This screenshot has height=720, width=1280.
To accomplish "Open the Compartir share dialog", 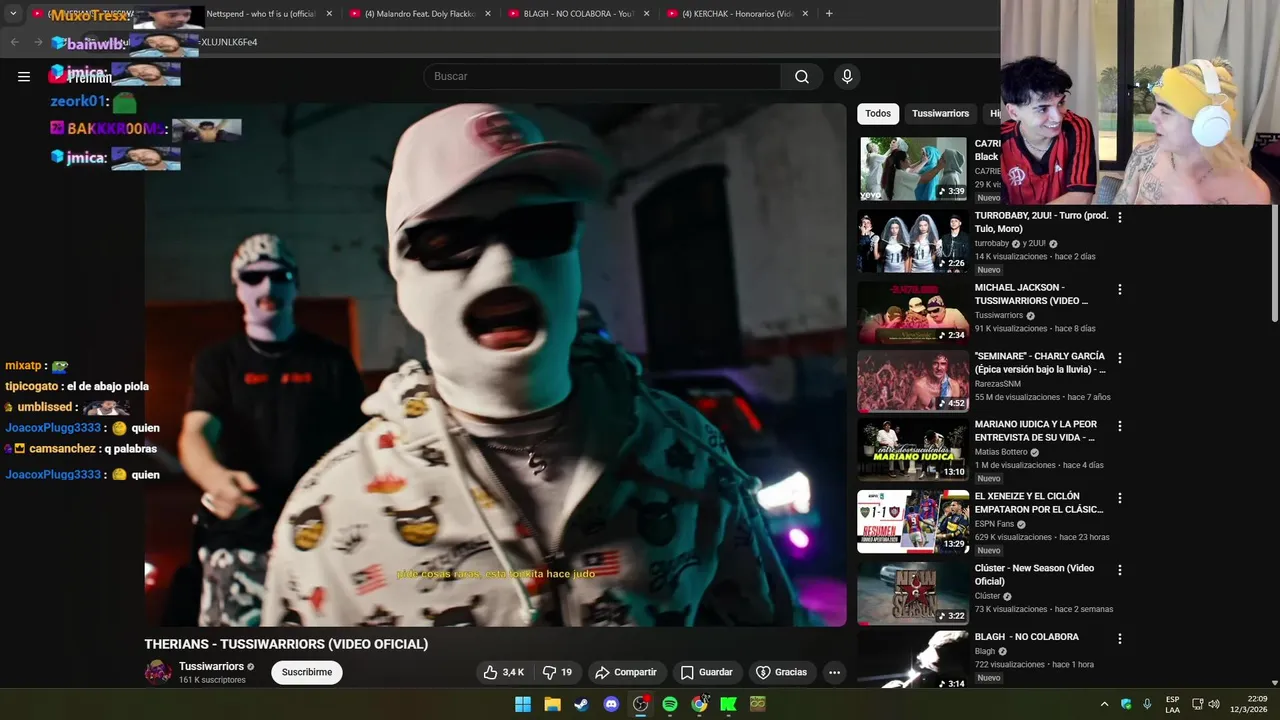I will (626, 672).
